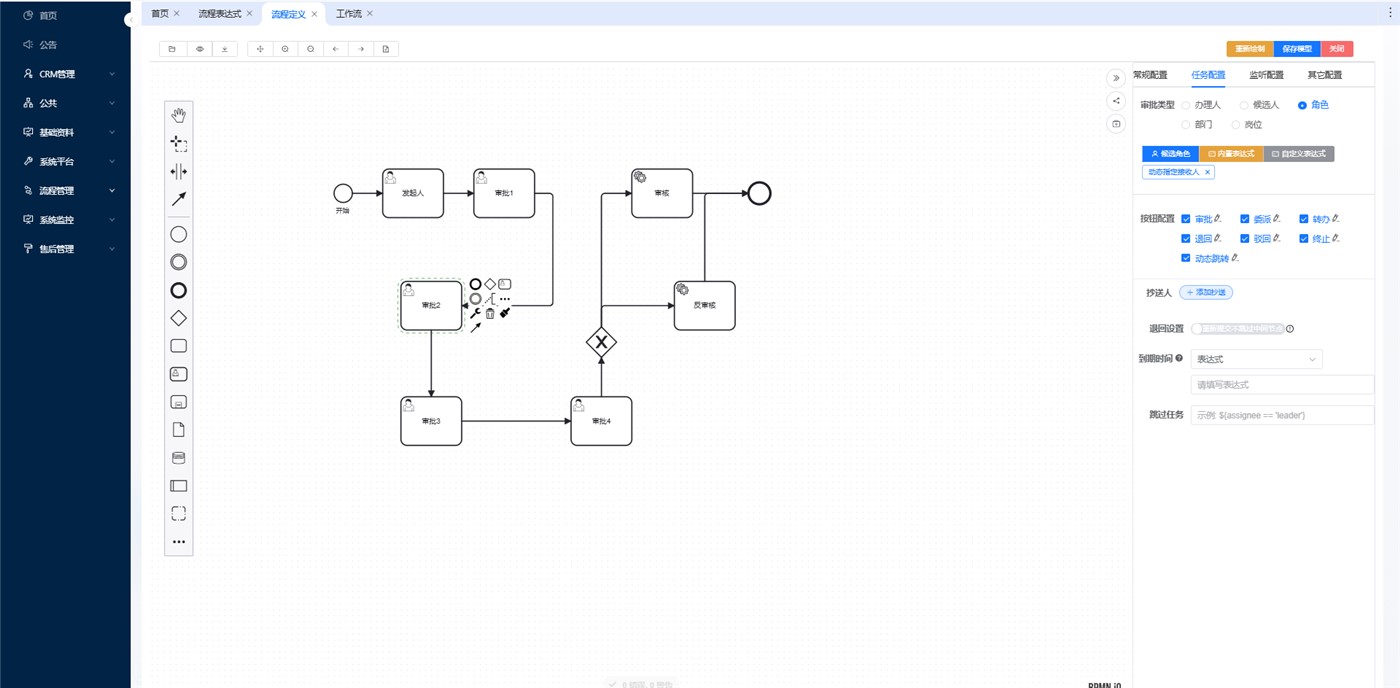
Task: Click the download icon in the top toolbar
Action: [x=224, y=49]
